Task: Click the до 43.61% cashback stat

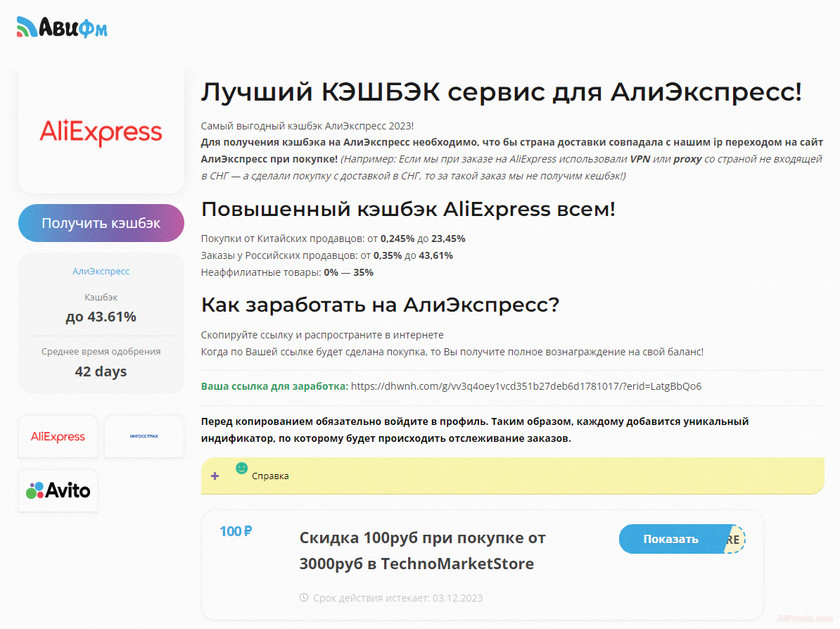Action: [x=100, y=315]
